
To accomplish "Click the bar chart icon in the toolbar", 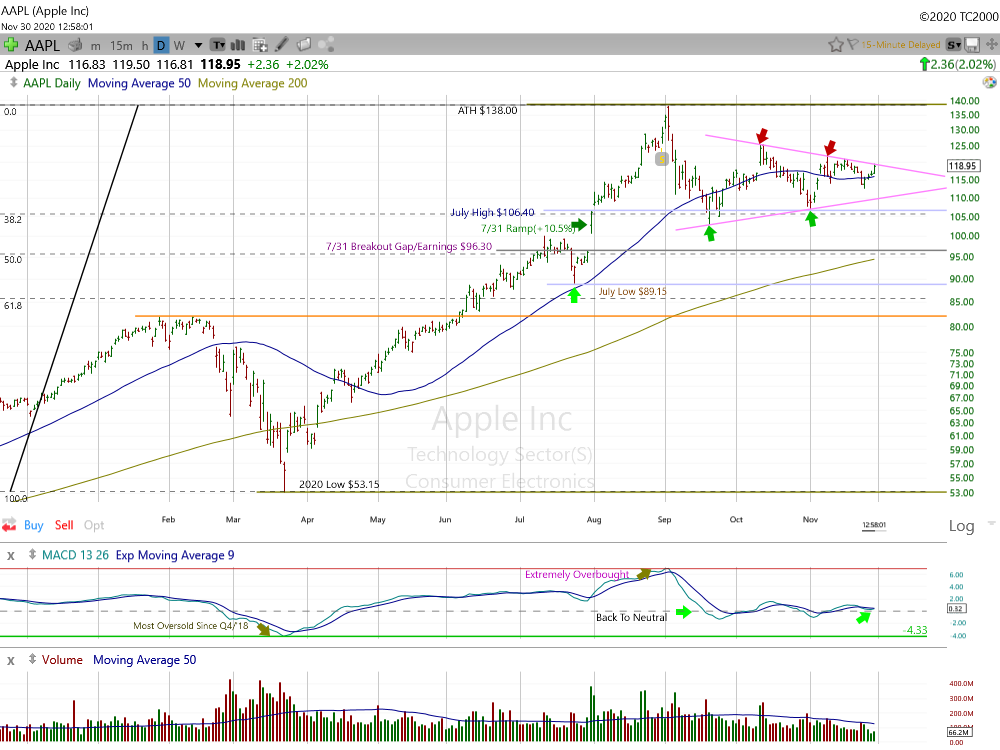I will [x=238, y=45].
